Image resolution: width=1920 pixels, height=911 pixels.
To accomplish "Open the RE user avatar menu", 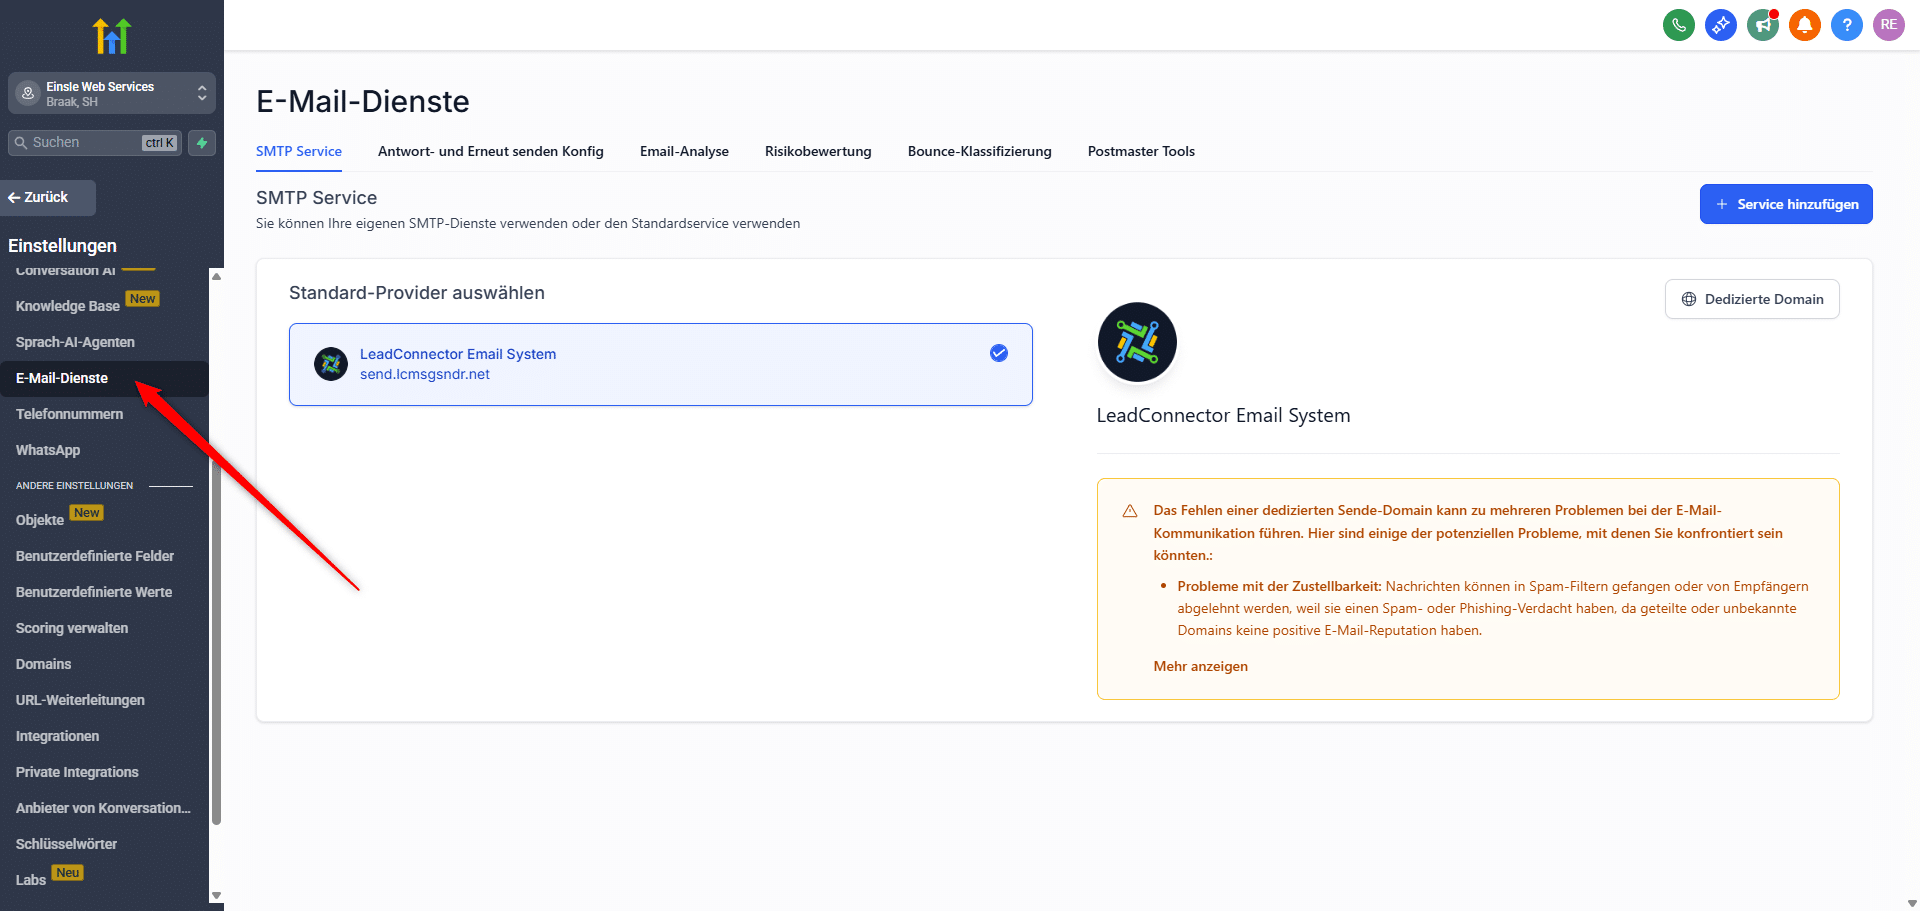I will 1889,25.
